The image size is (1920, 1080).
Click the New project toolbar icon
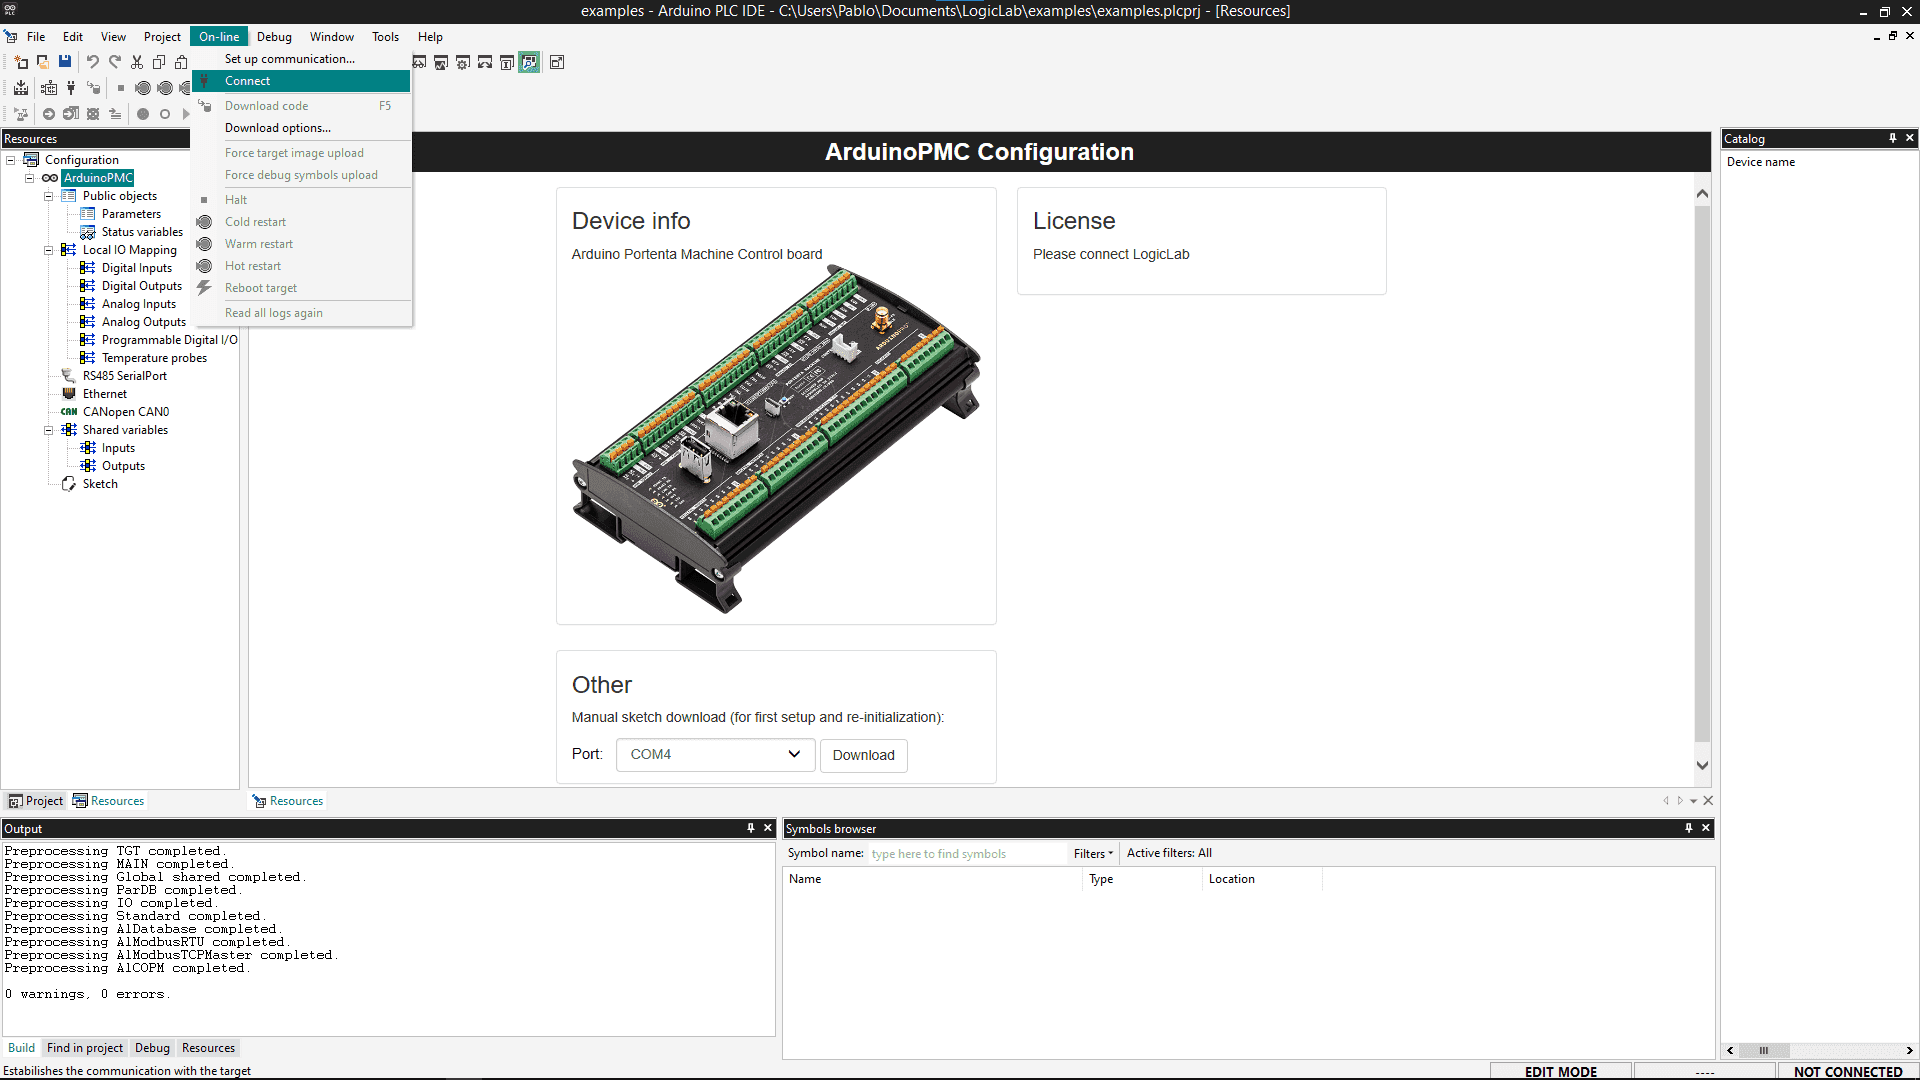point(21,62)
